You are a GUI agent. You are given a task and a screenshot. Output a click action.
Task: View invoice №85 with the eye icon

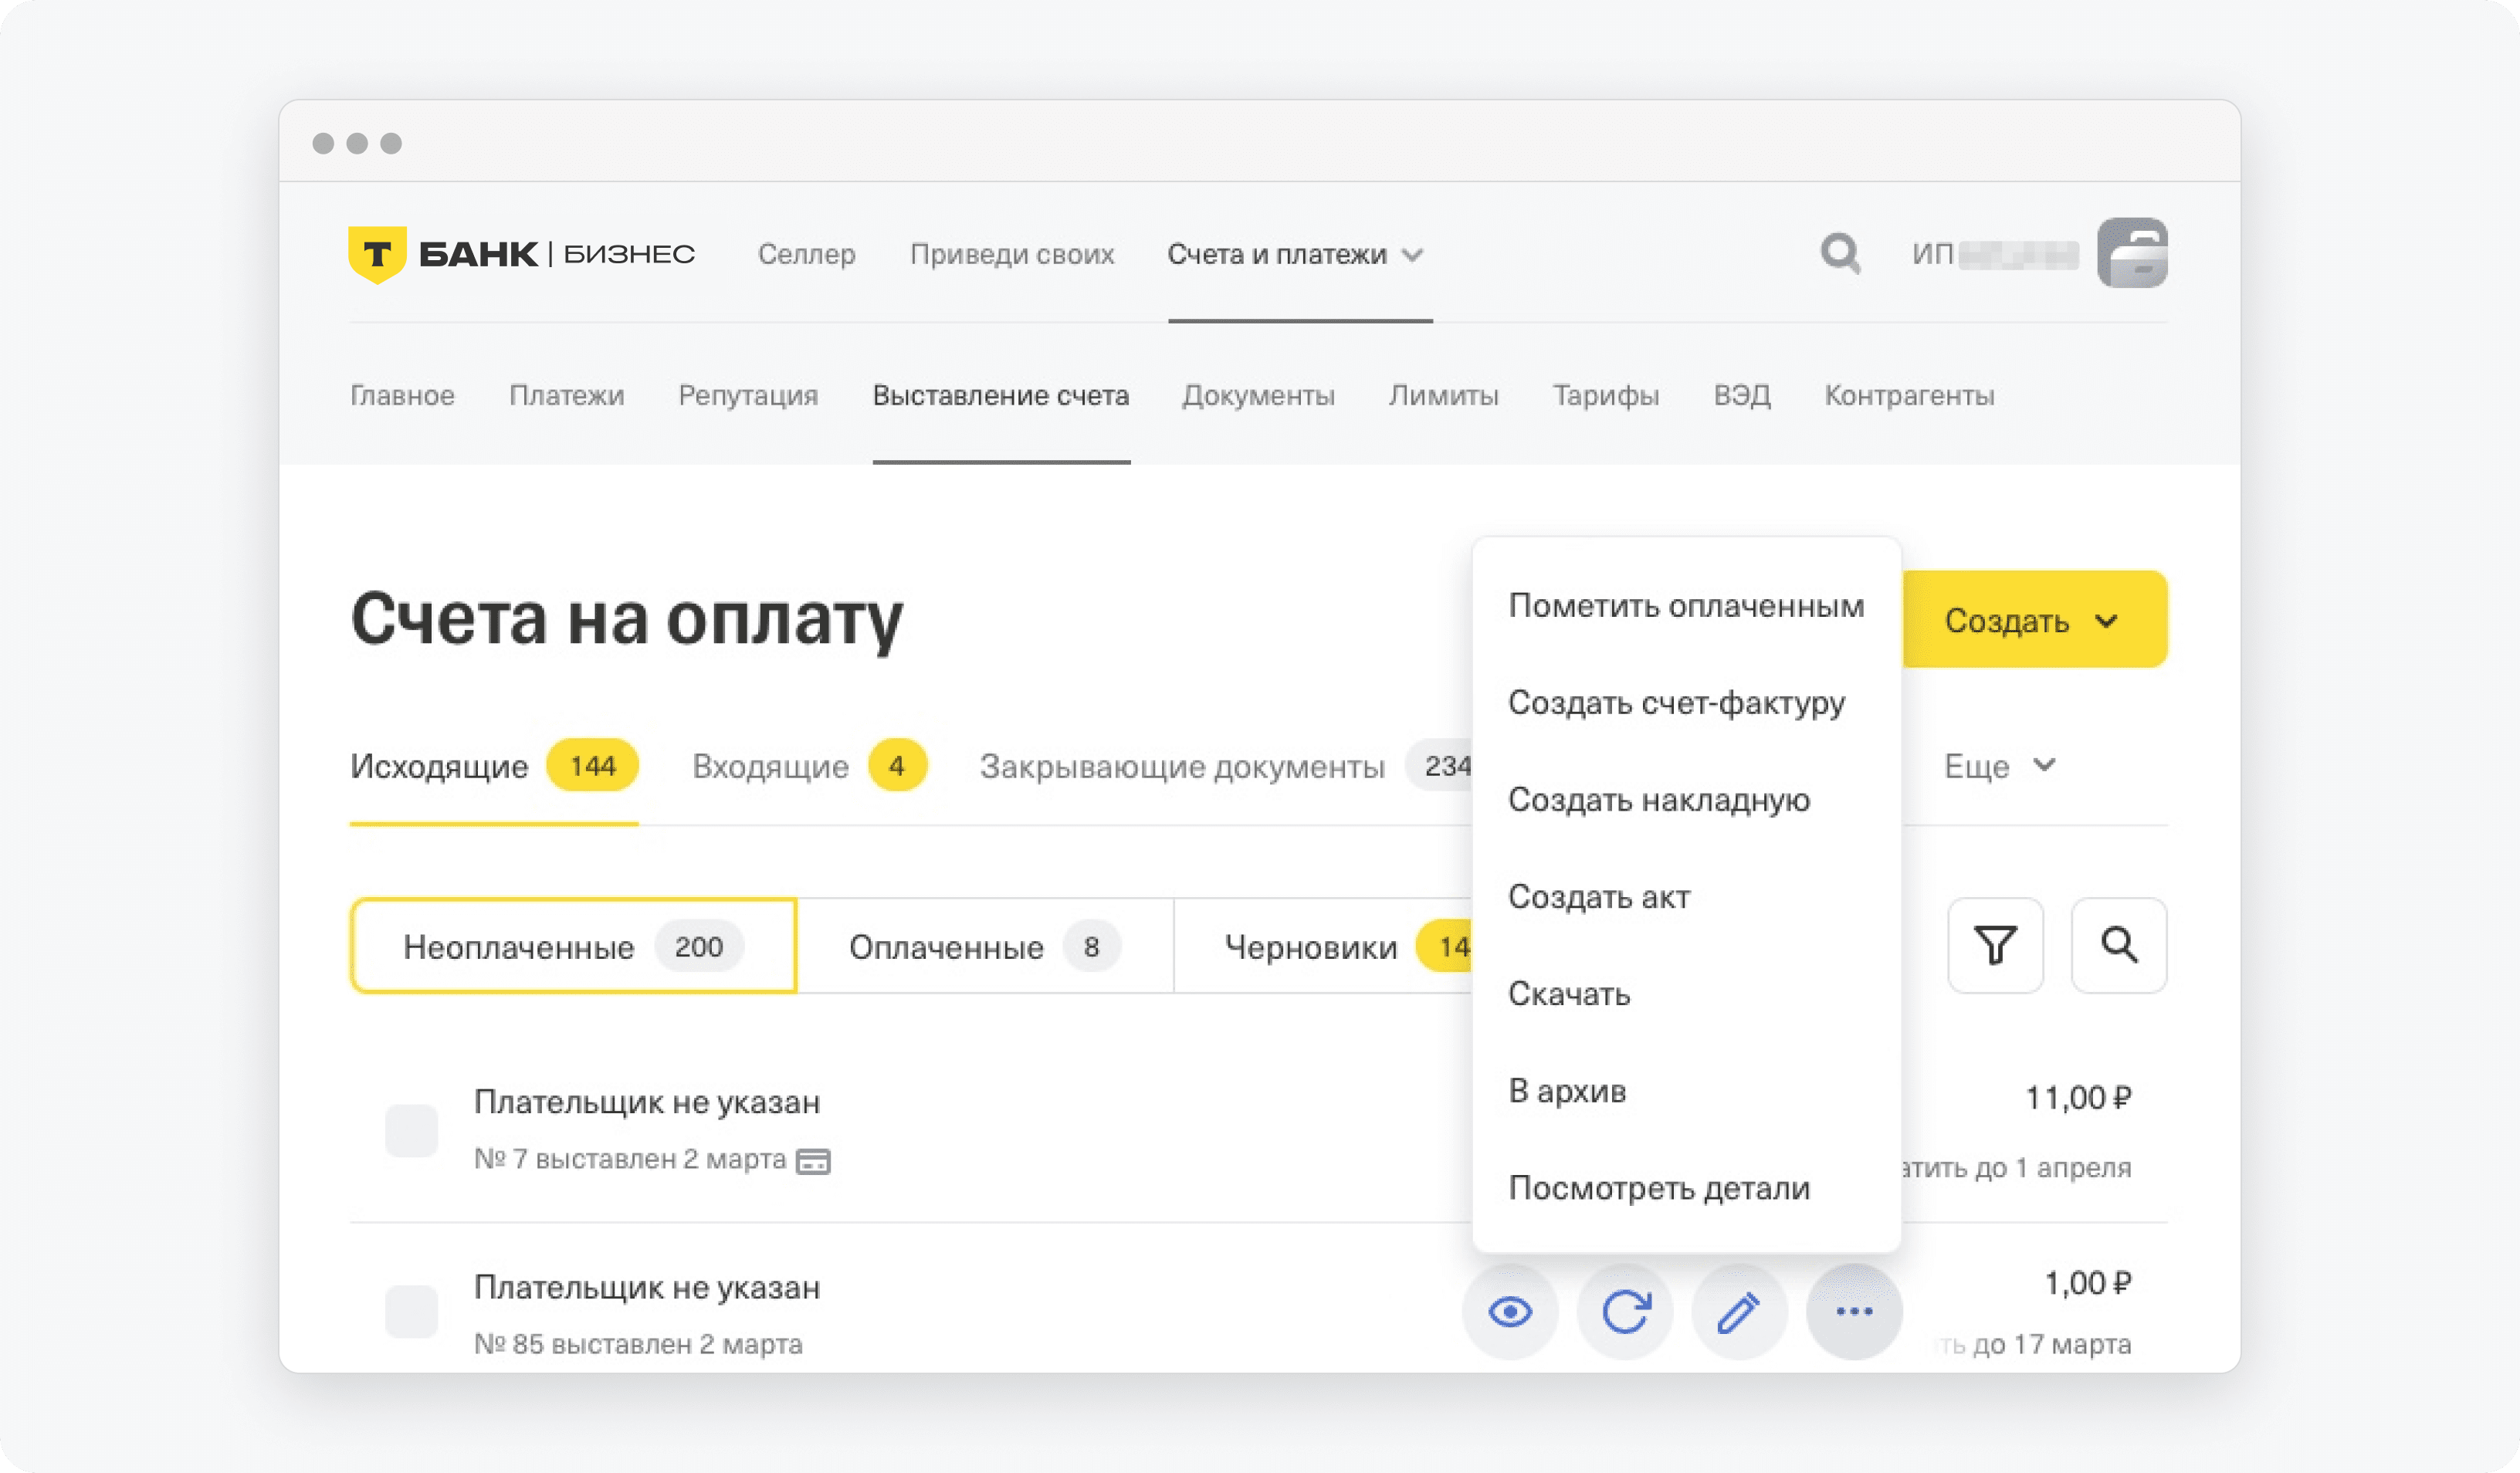pyautogui.click(x=1510, y=1311)
